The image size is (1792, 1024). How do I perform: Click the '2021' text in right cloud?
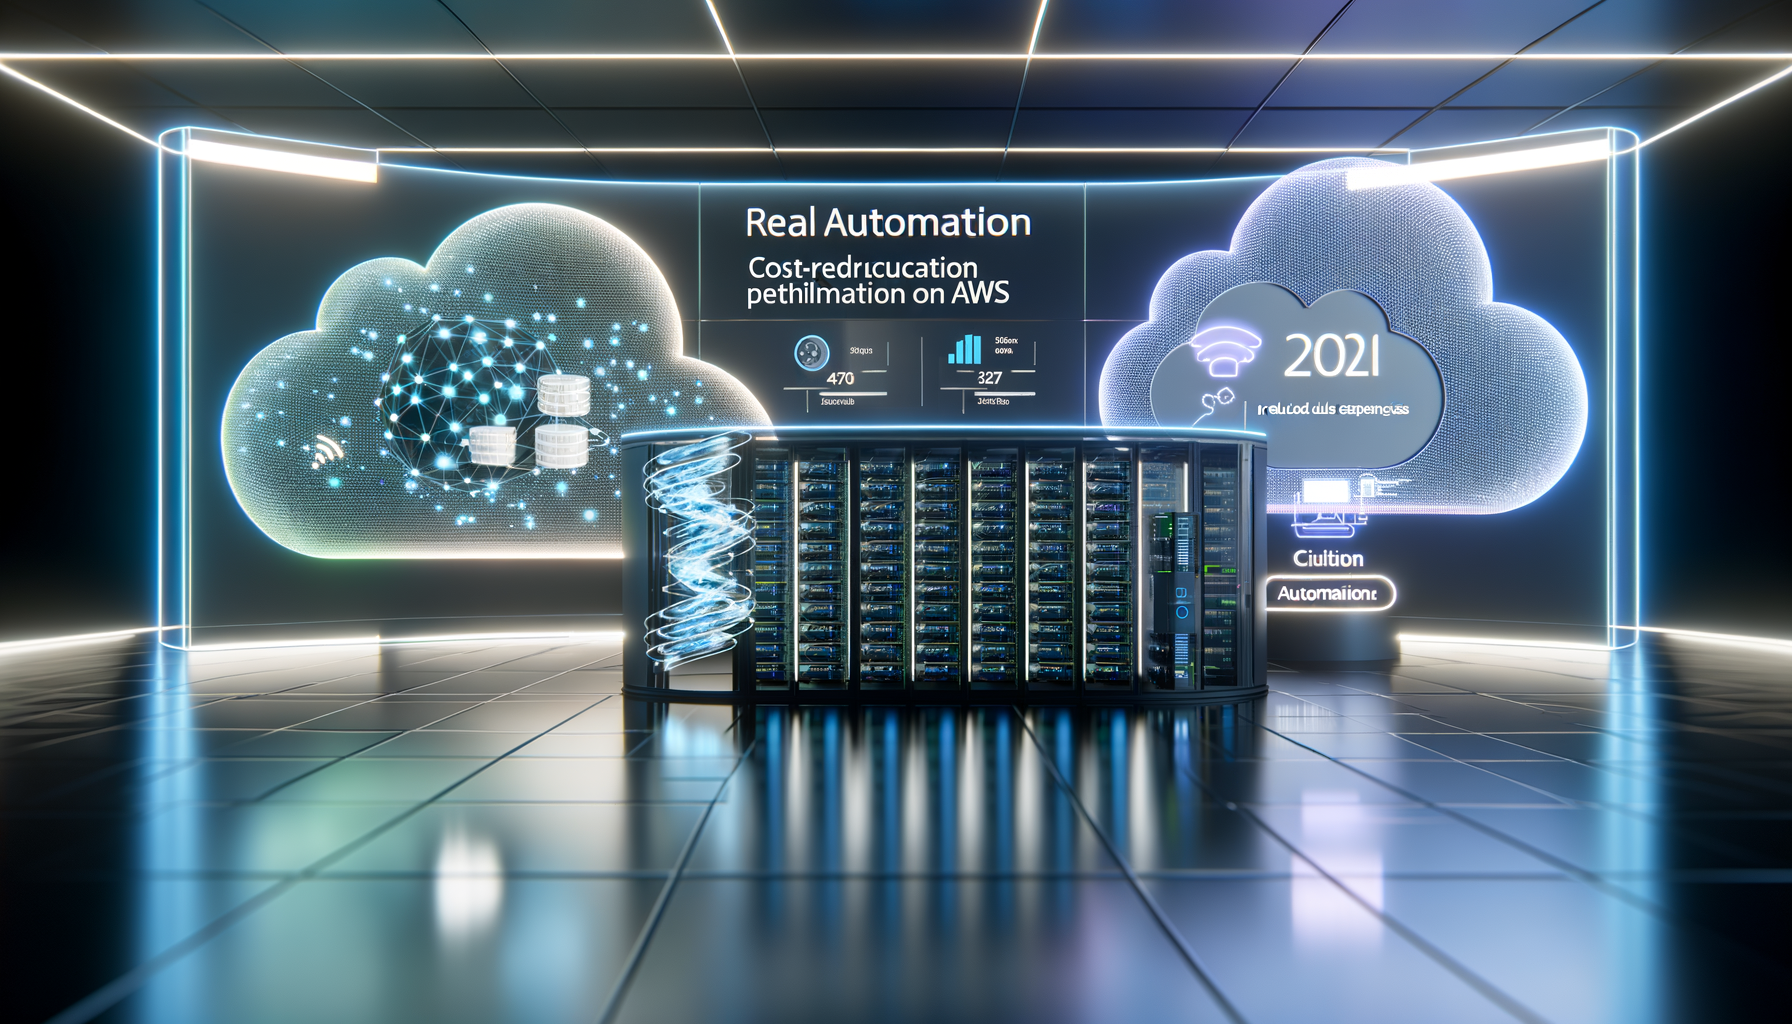pos(1331,356)
